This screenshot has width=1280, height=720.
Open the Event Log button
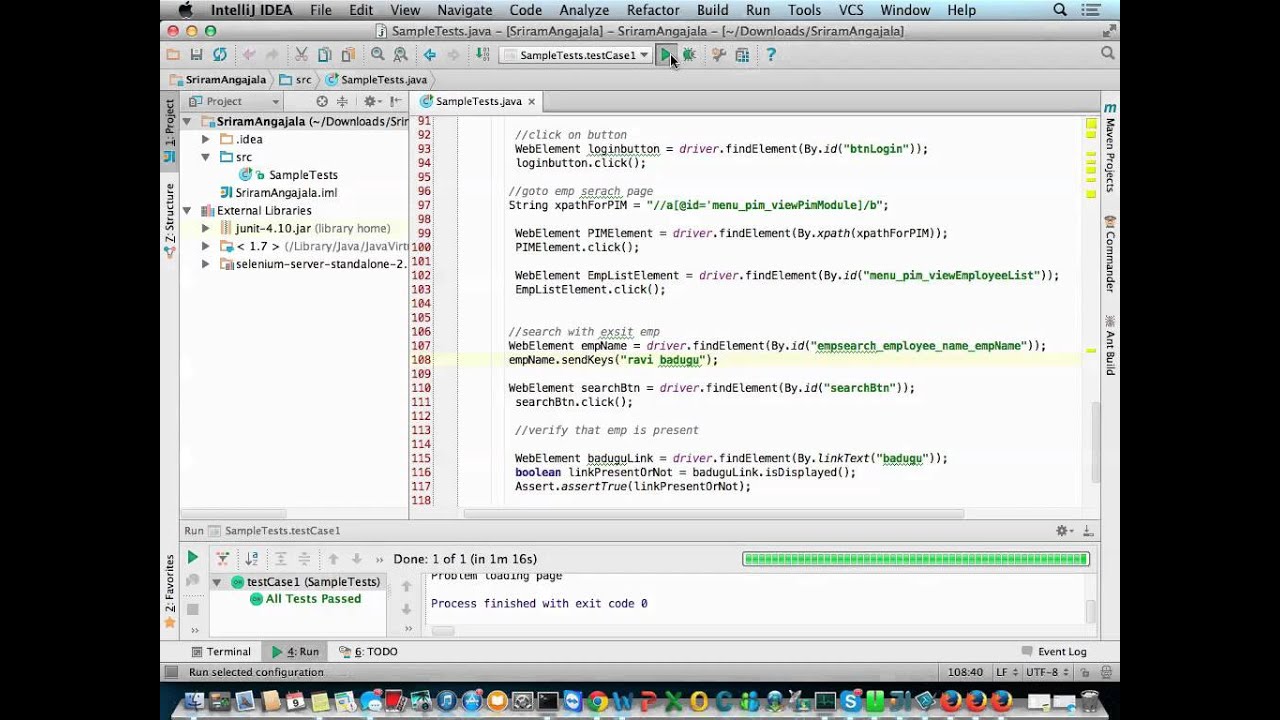tap(1054, 651)
